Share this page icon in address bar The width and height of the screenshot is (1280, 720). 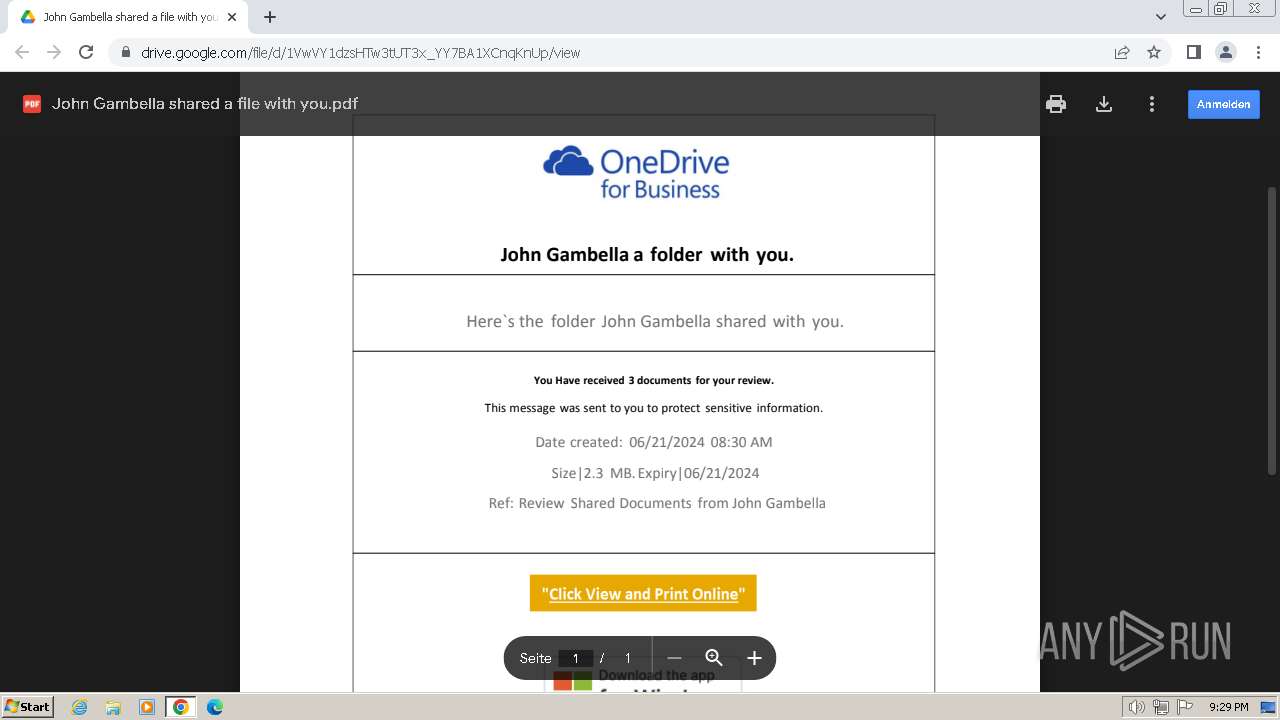[1122, 53]
